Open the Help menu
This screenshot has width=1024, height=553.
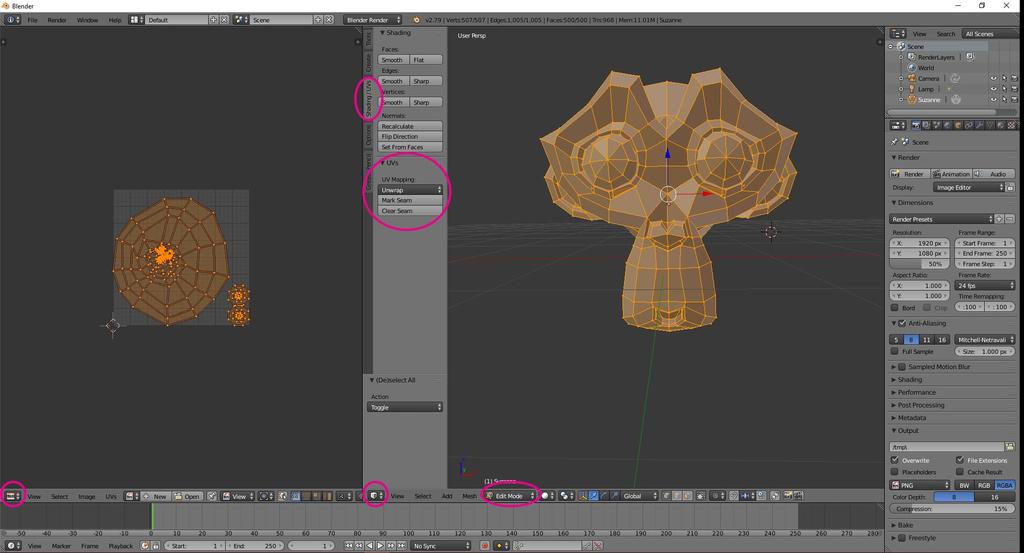click(115, 20)
